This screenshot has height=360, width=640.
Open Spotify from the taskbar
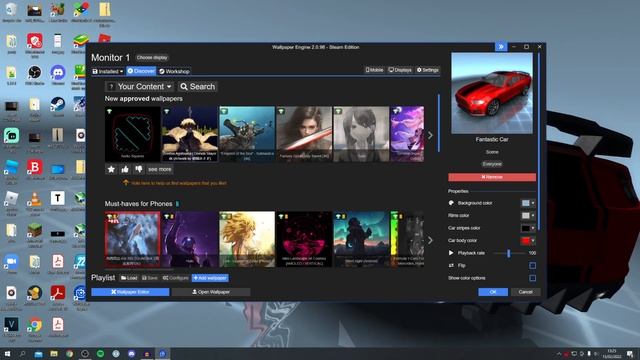pos(100,353)
